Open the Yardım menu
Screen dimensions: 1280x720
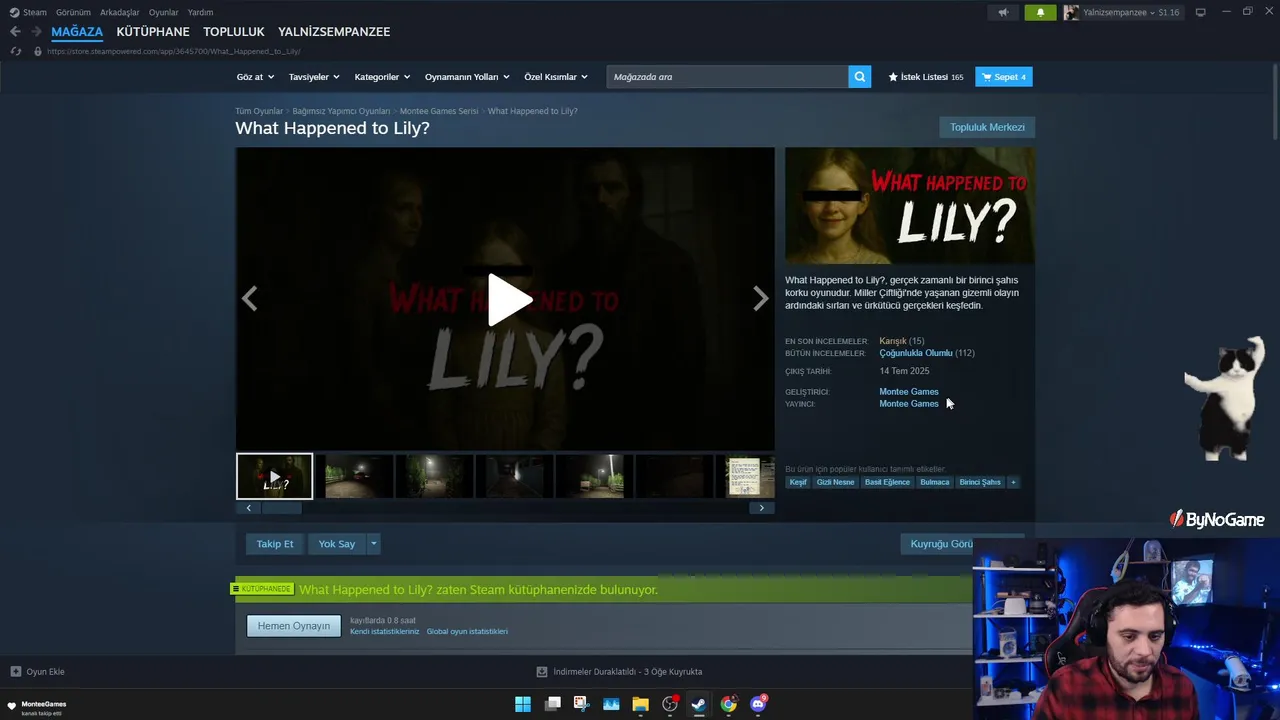200,12
